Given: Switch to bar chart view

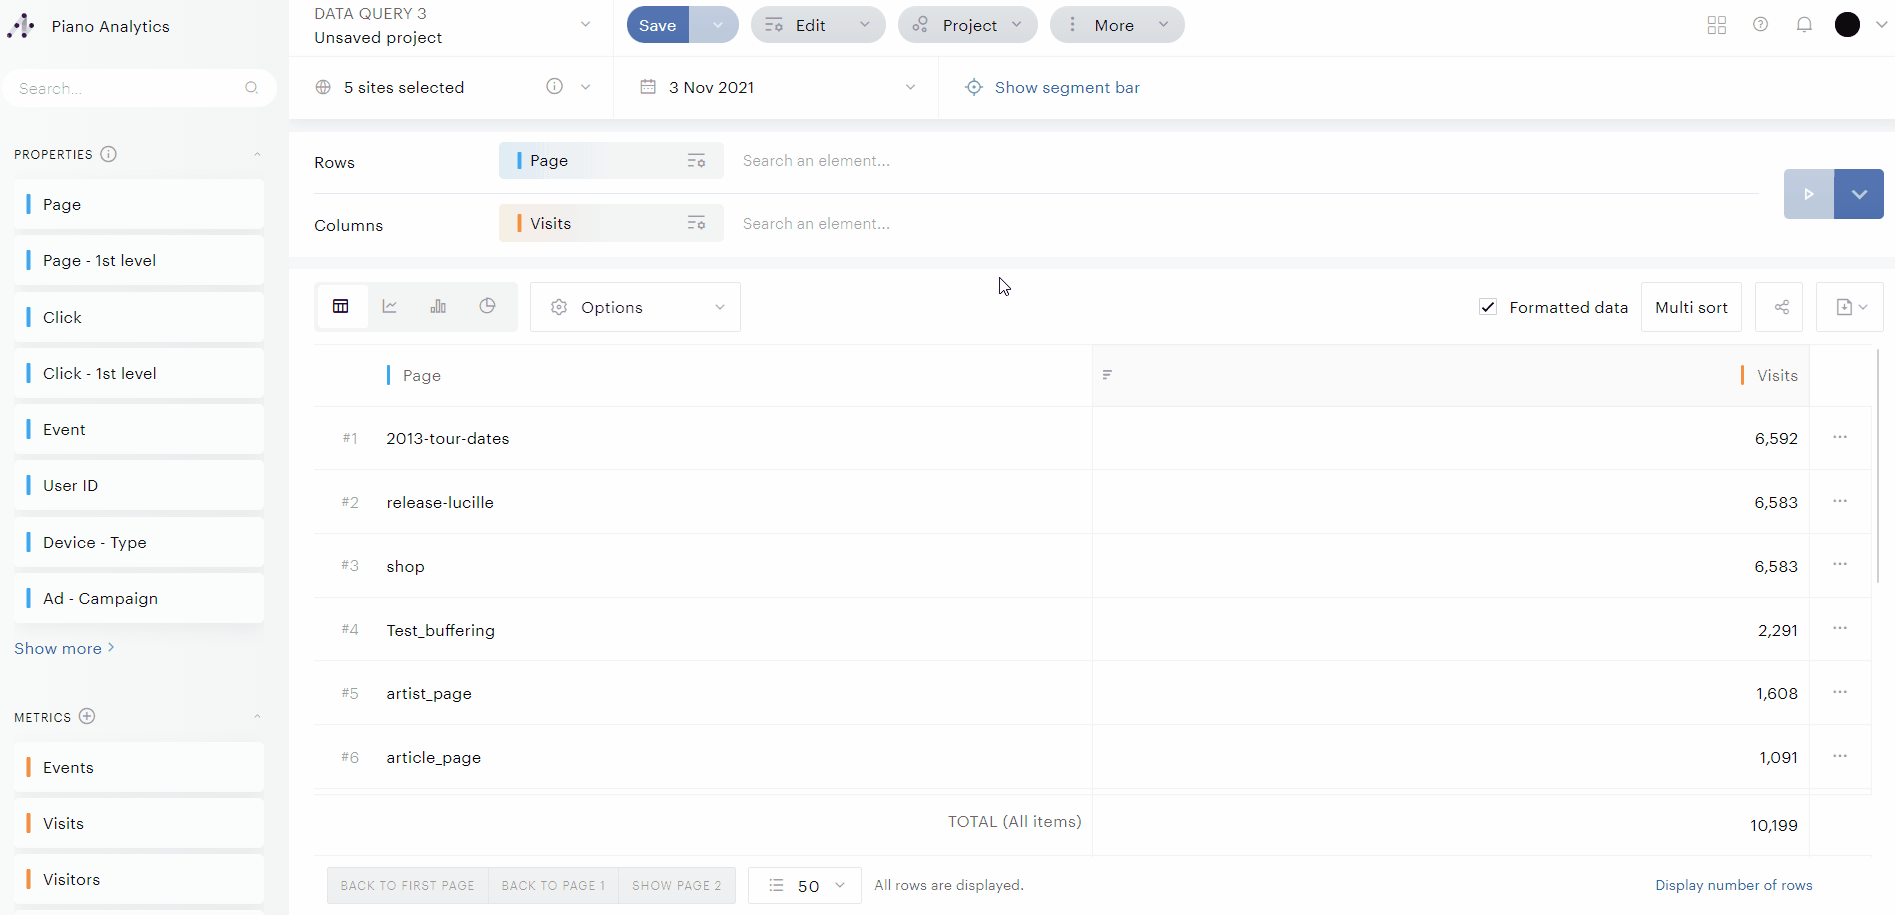Looking at the screenshot, I should (438, 307).
